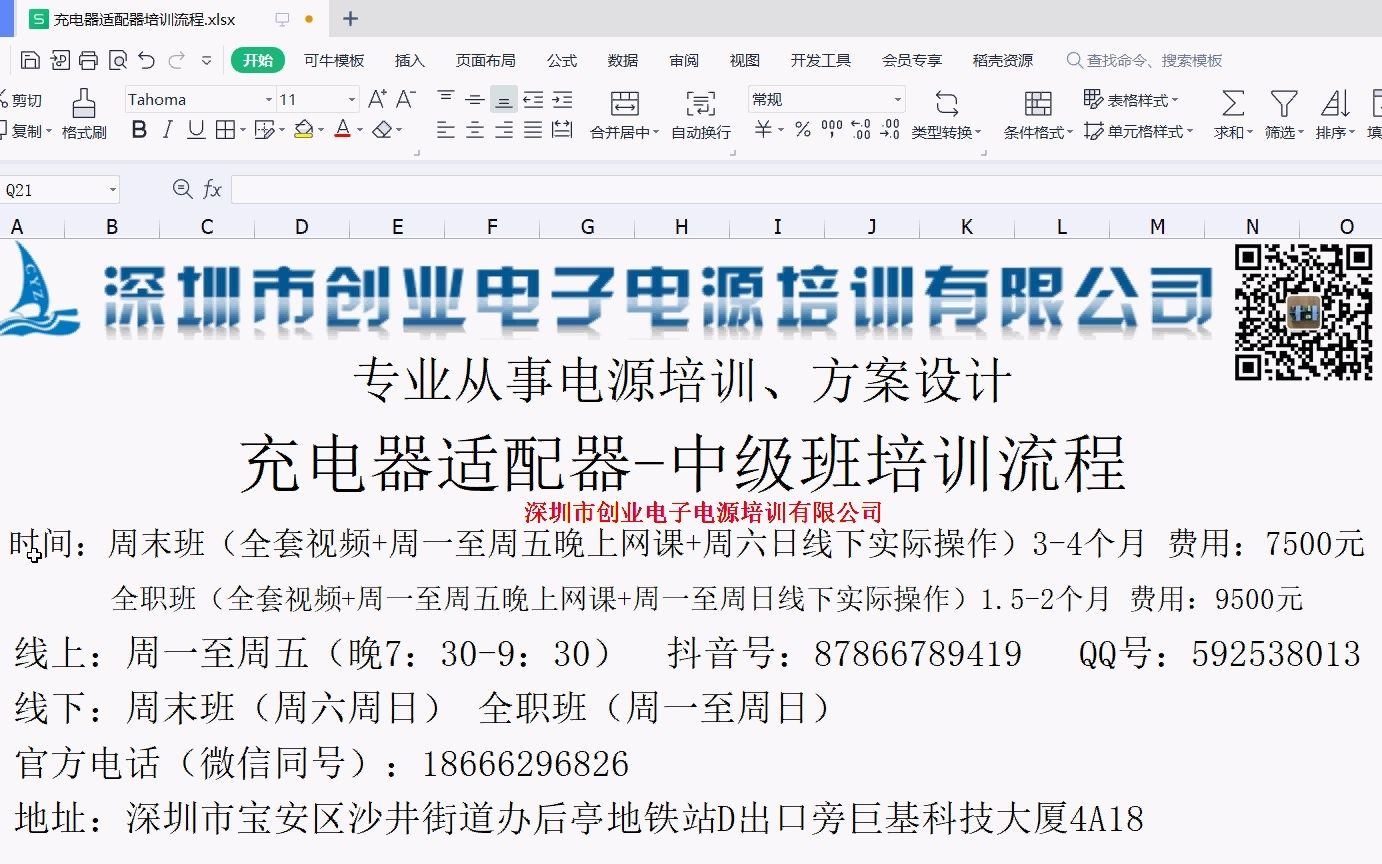The width and height of the screenshot is (1382, 864).
Task: Click the Redo arrow icon
Action: coord(177,60)
